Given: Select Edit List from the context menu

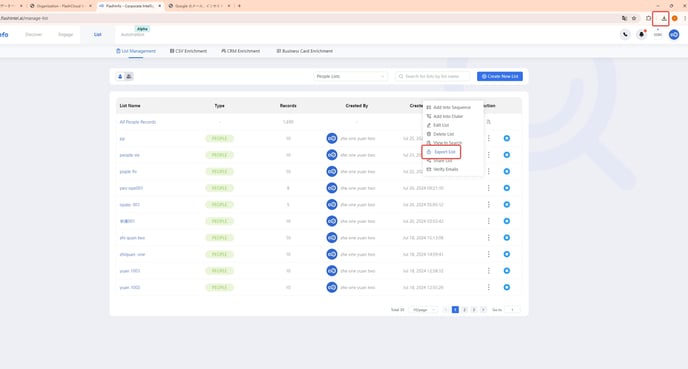Looking at the screenshot, I should tap(438, 125).
